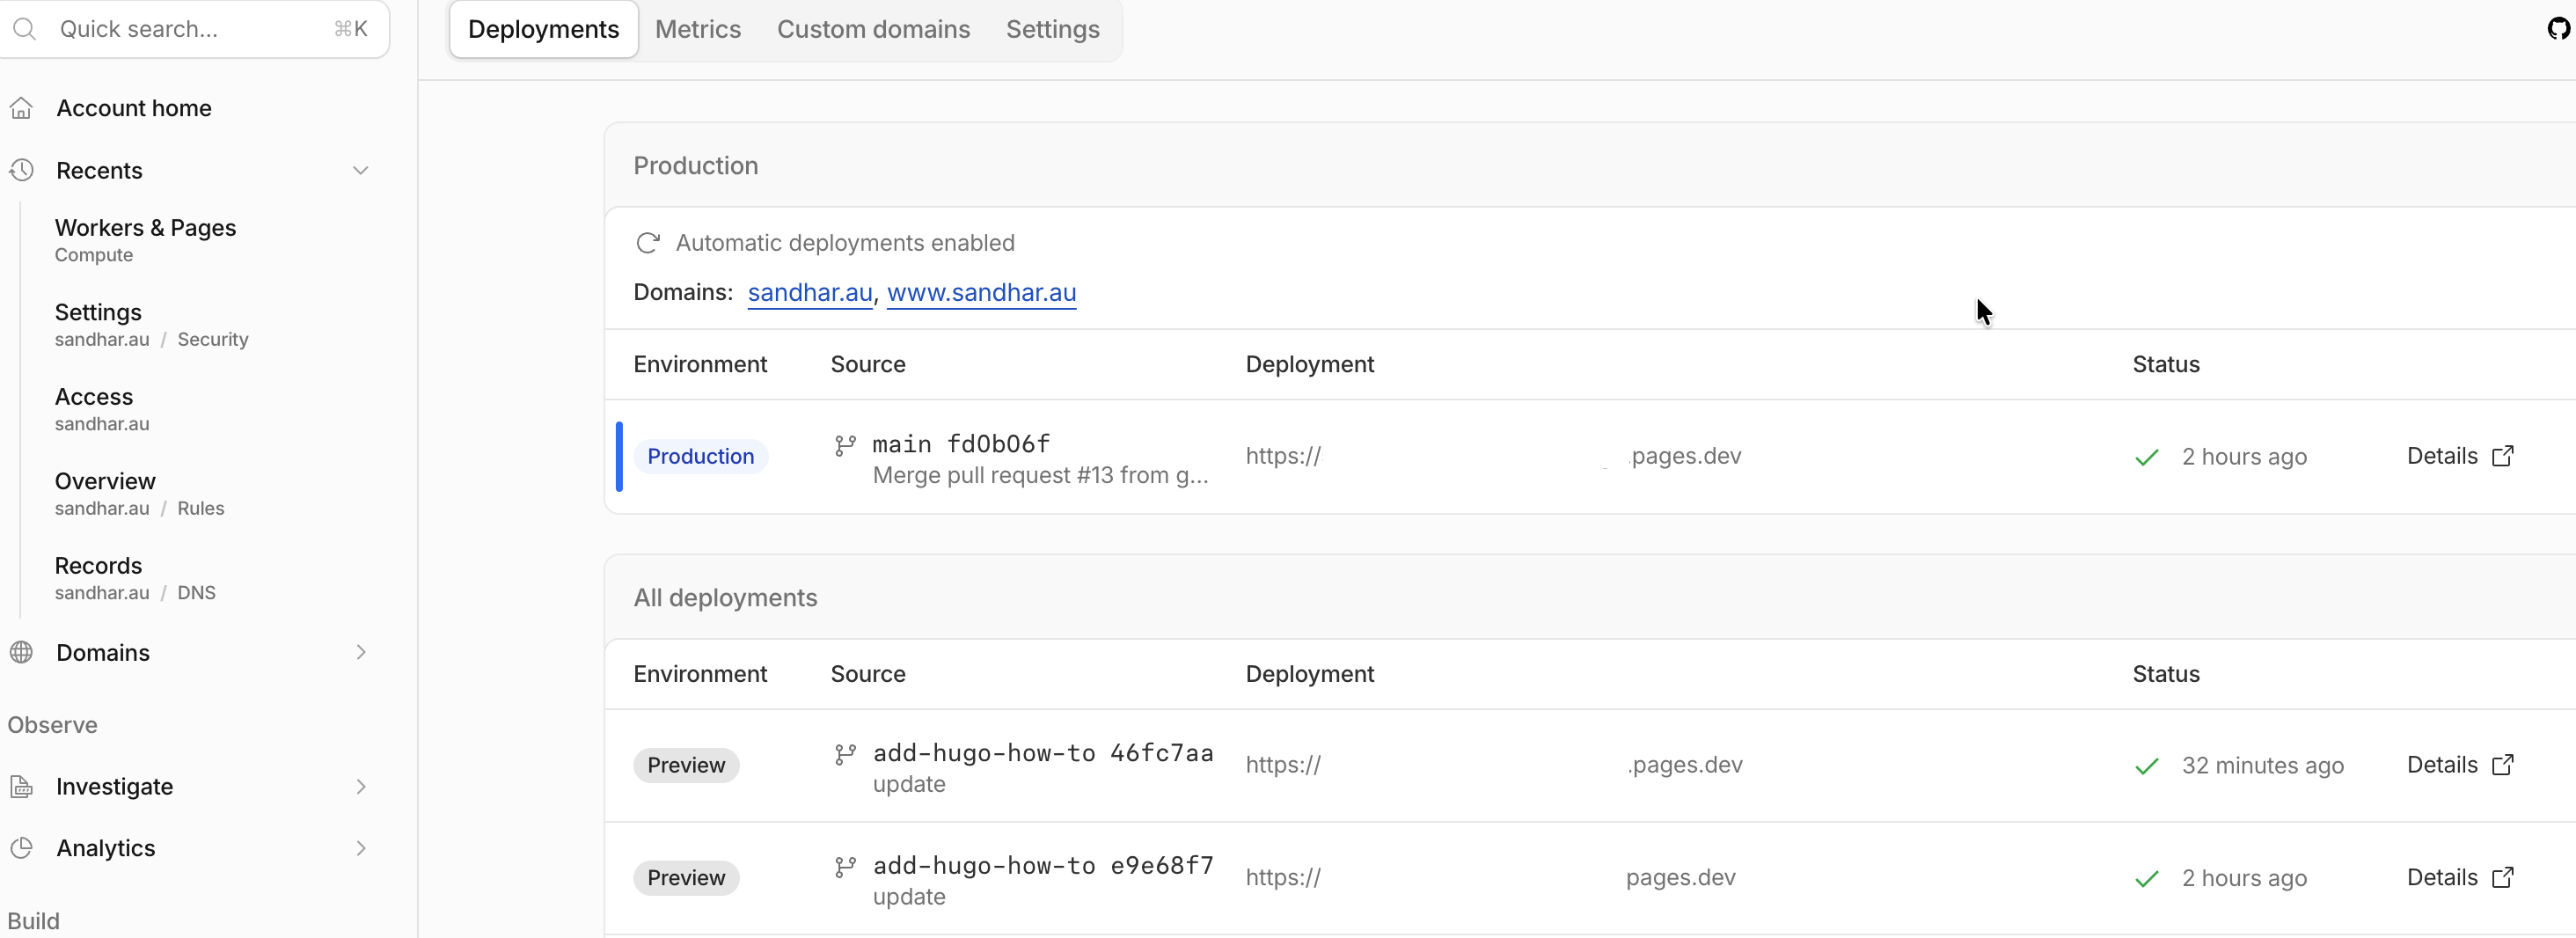Open the Metrics tab
Image resolution: width=2576 pixels, height=938 pixels.
698,29
